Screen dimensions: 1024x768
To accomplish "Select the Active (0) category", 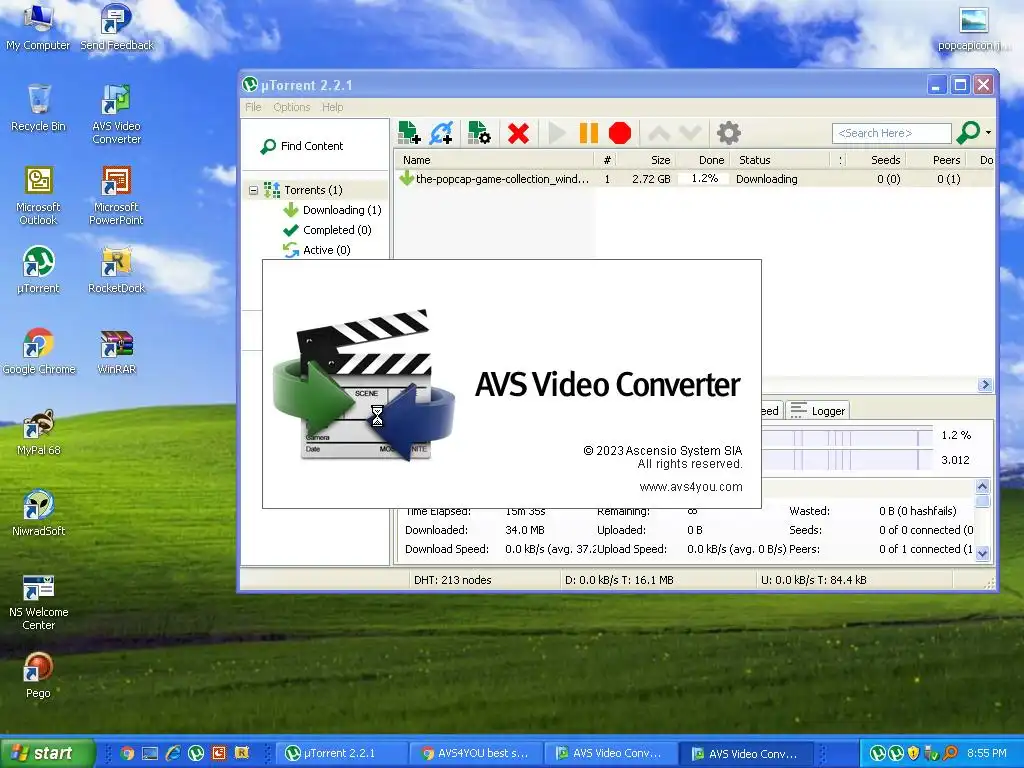I will 317,250.
